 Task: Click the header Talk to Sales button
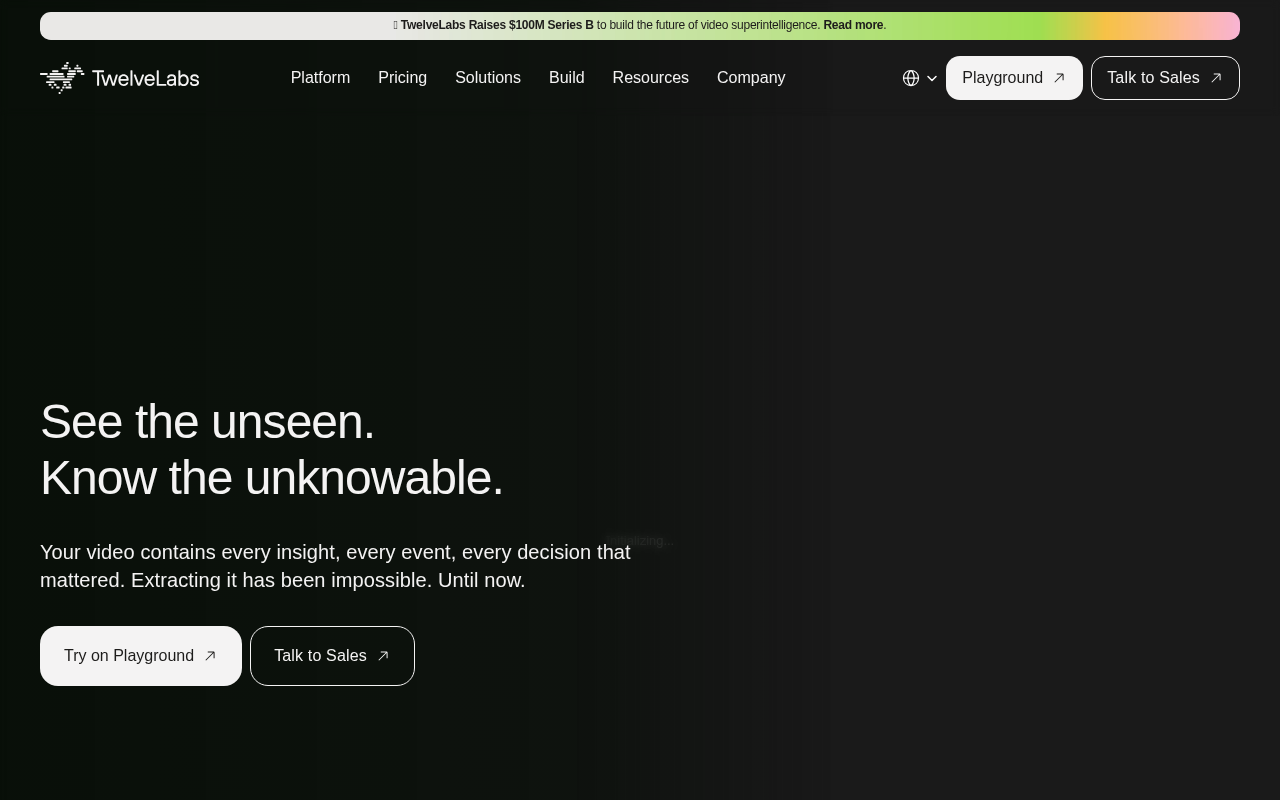1165,78
